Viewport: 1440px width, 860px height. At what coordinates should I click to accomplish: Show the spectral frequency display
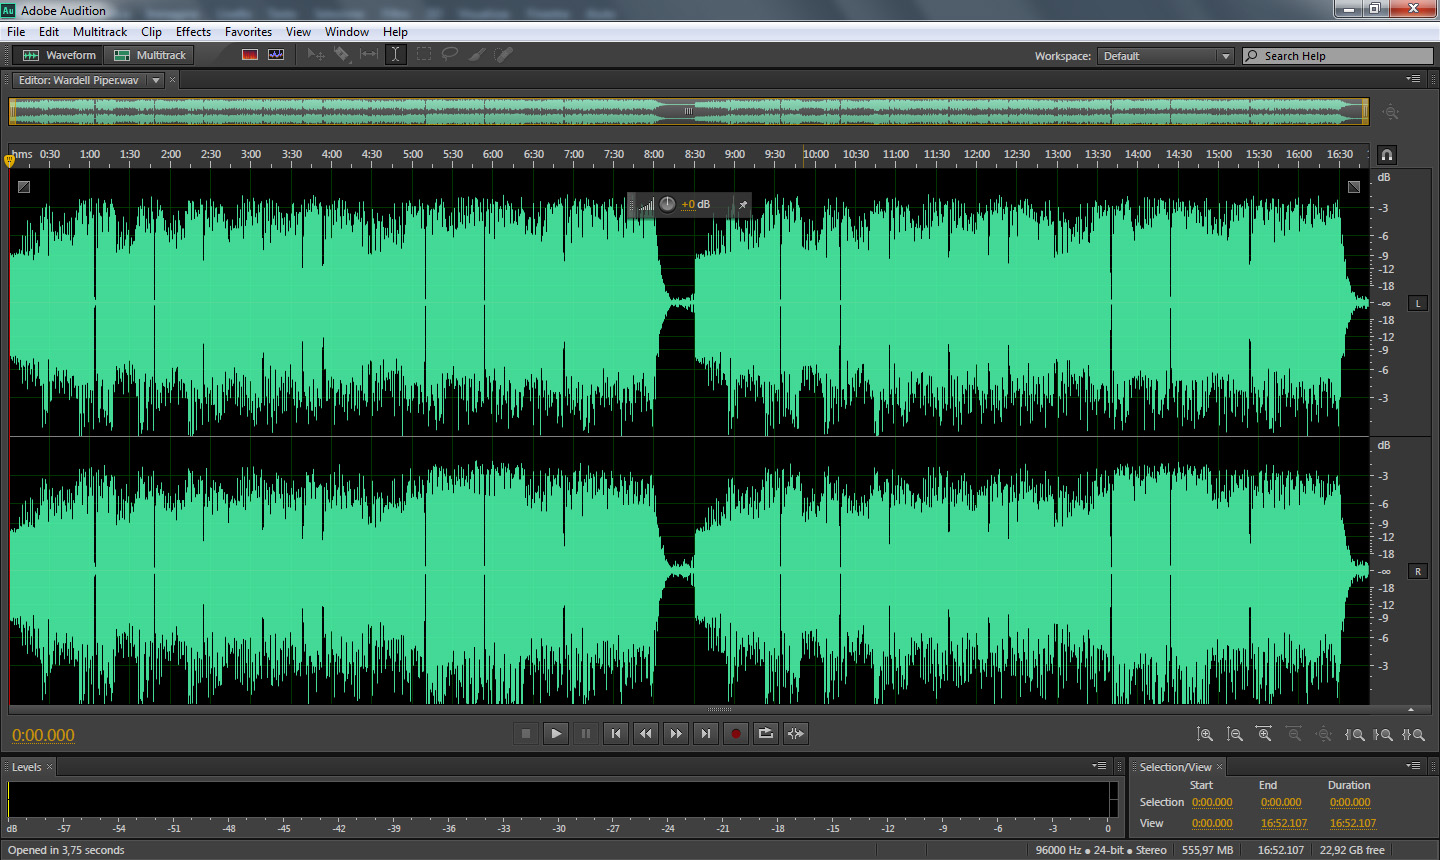click(x=250, y=55)
